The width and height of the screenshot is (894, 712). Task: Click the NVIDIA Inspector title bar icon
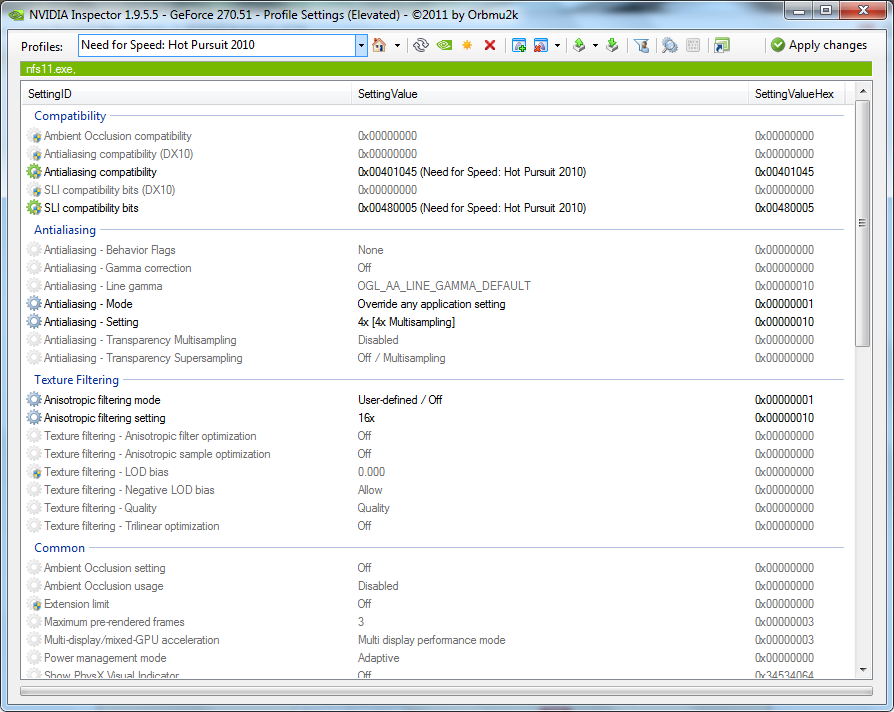[17, 14]
